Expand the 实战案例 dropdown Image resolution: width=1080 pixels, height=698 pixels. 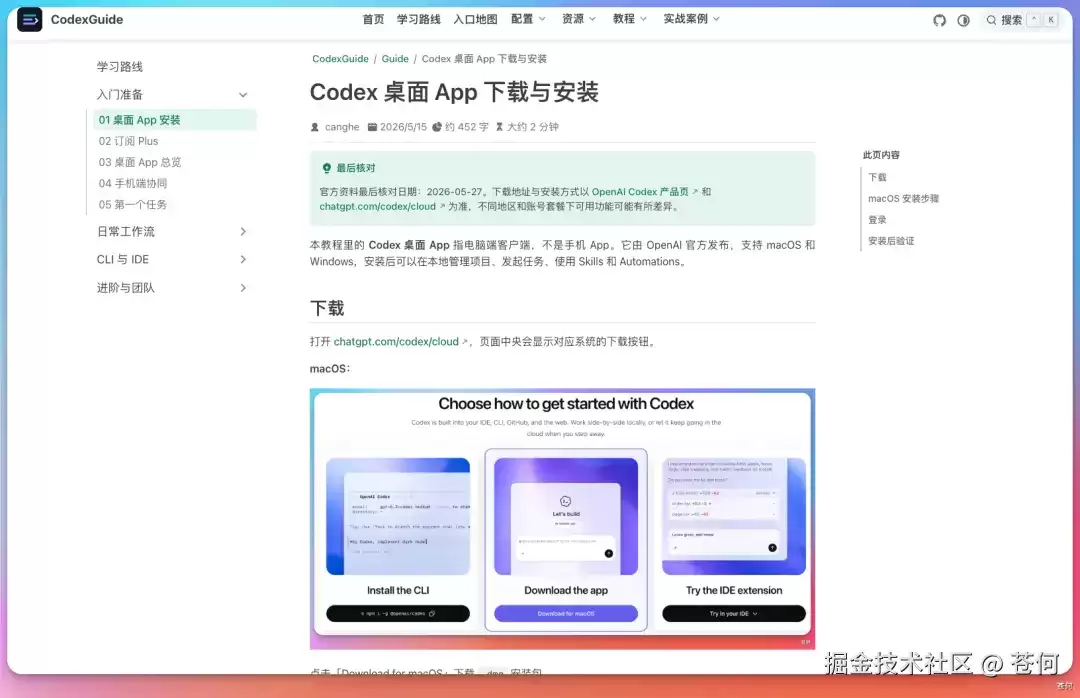[x=692, y=19]
